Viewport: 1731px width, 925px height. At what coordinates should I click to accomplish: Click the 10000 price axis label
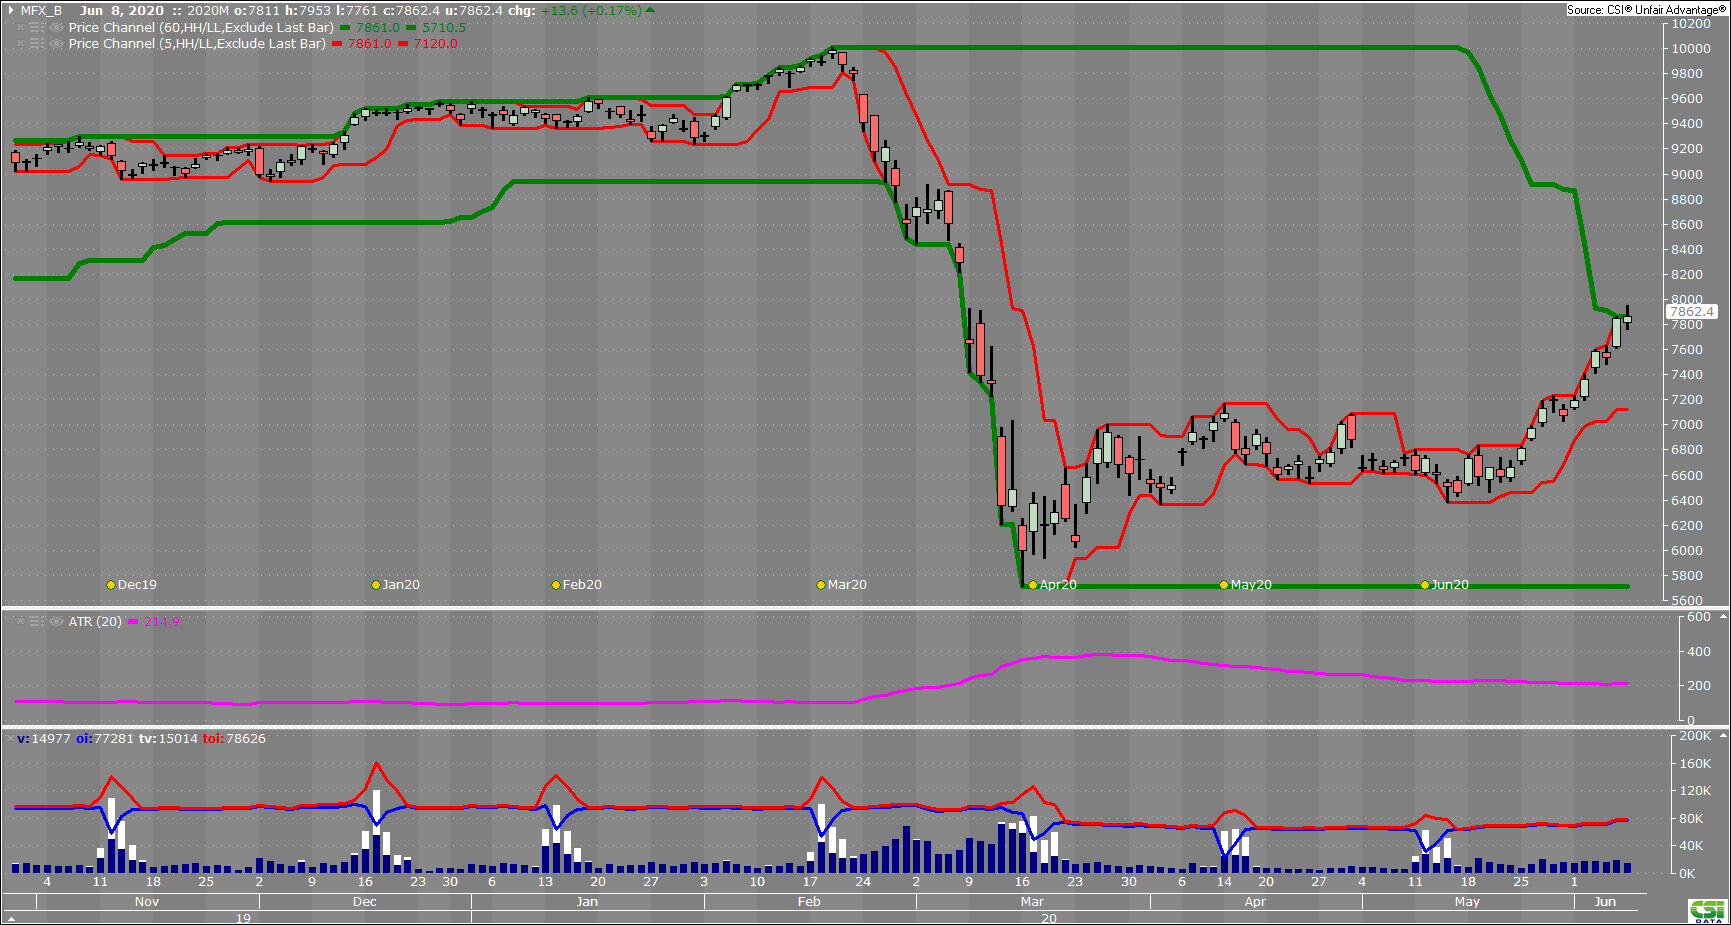tap(1691, 49)
